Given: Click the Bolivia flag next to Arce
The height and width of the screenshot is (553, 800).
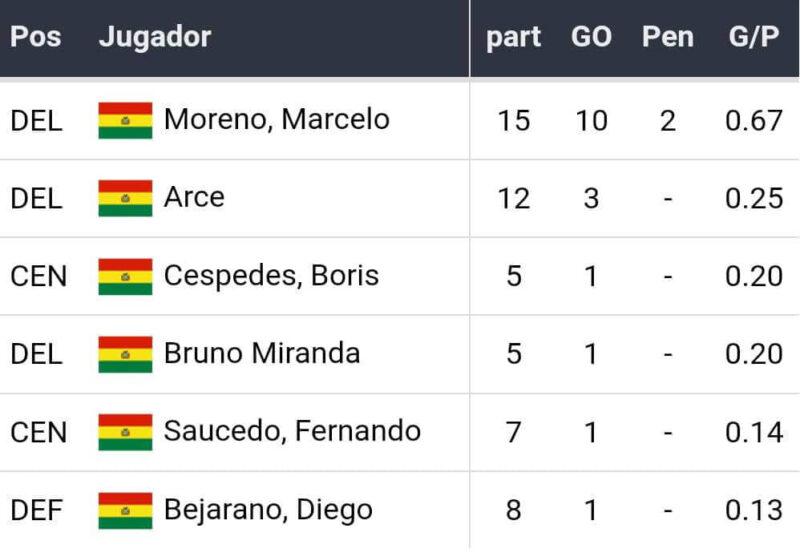Looking at the screenshot, I should click(125, 198).
